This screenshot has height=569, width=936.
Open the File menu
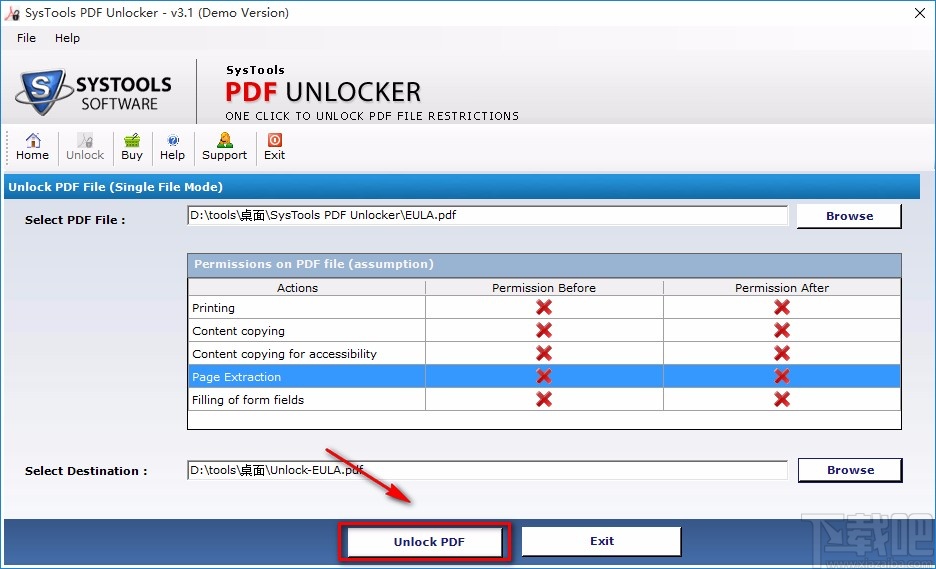[x=26, y=38]
